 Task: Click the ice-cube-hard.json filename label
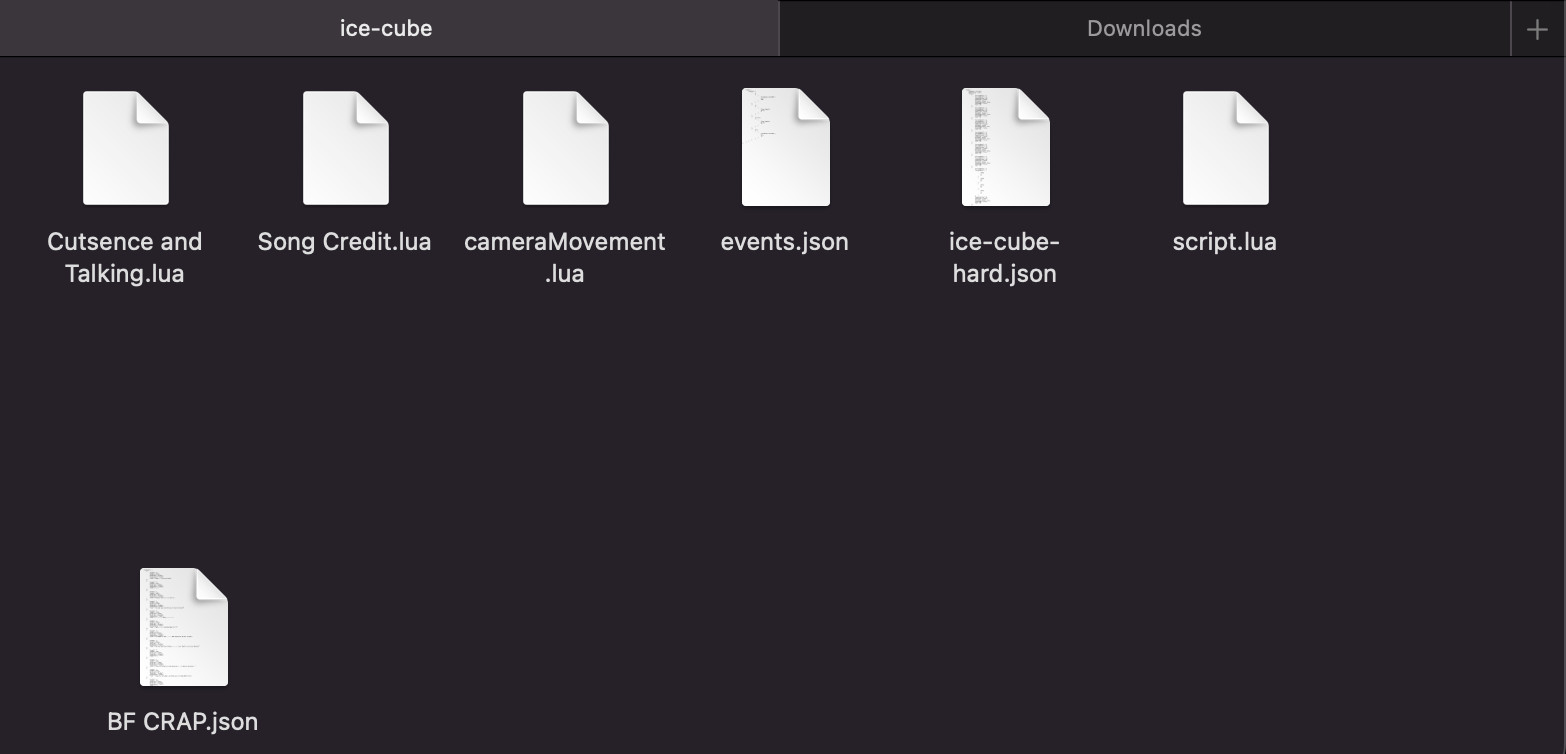(1005, 257)
